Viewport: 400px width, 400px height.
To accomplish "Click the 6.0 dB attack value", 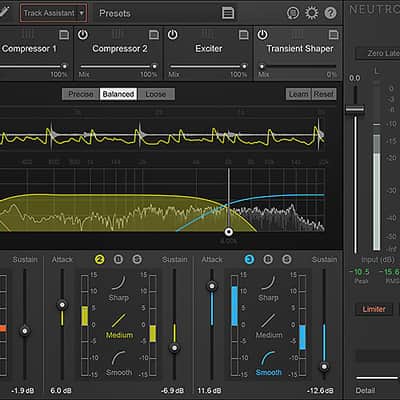I will [61, 390].
